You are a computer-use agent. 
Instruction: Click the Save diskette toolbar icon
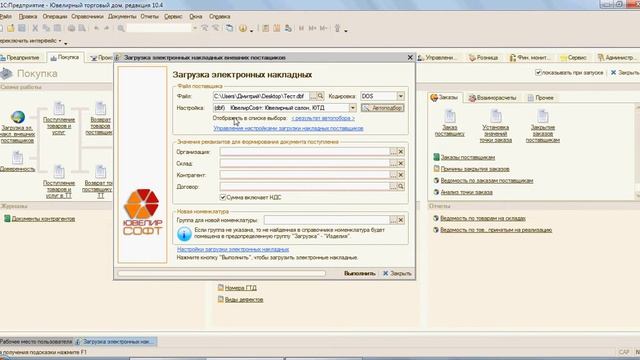click(22, 28)
